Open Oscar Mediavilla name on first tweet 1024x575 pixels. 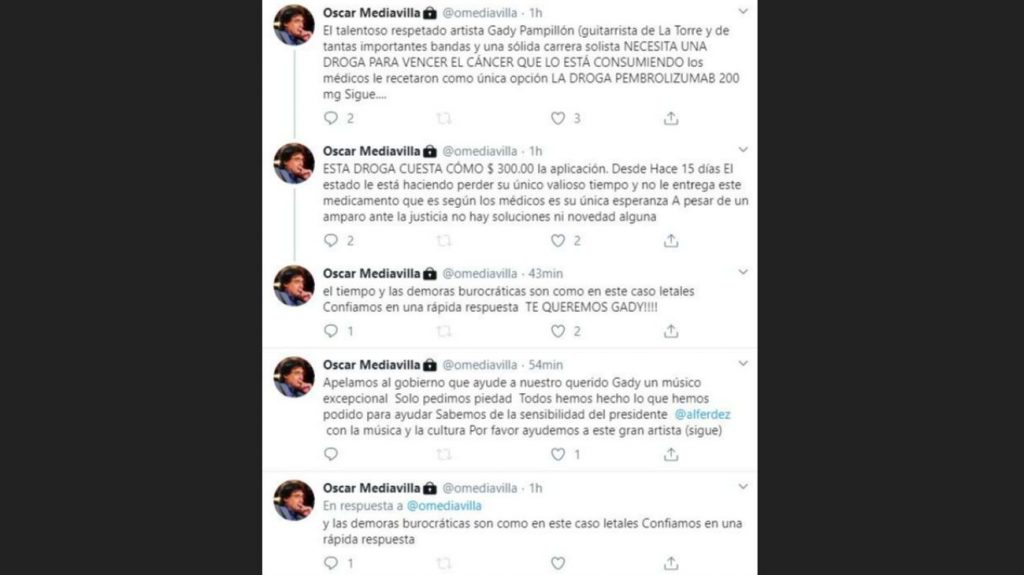372,12
